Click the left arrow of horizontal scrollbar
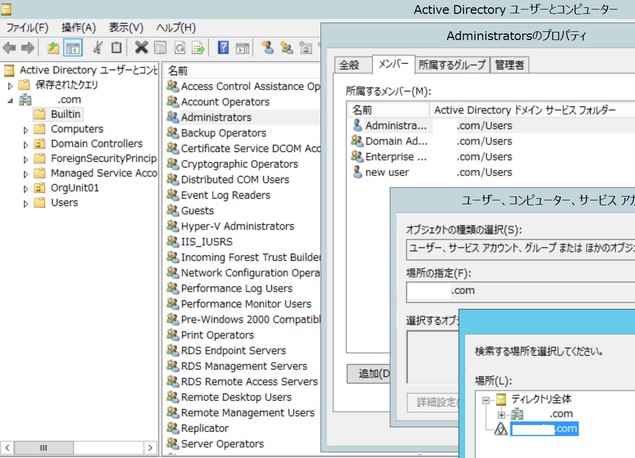 coord(7,447)
